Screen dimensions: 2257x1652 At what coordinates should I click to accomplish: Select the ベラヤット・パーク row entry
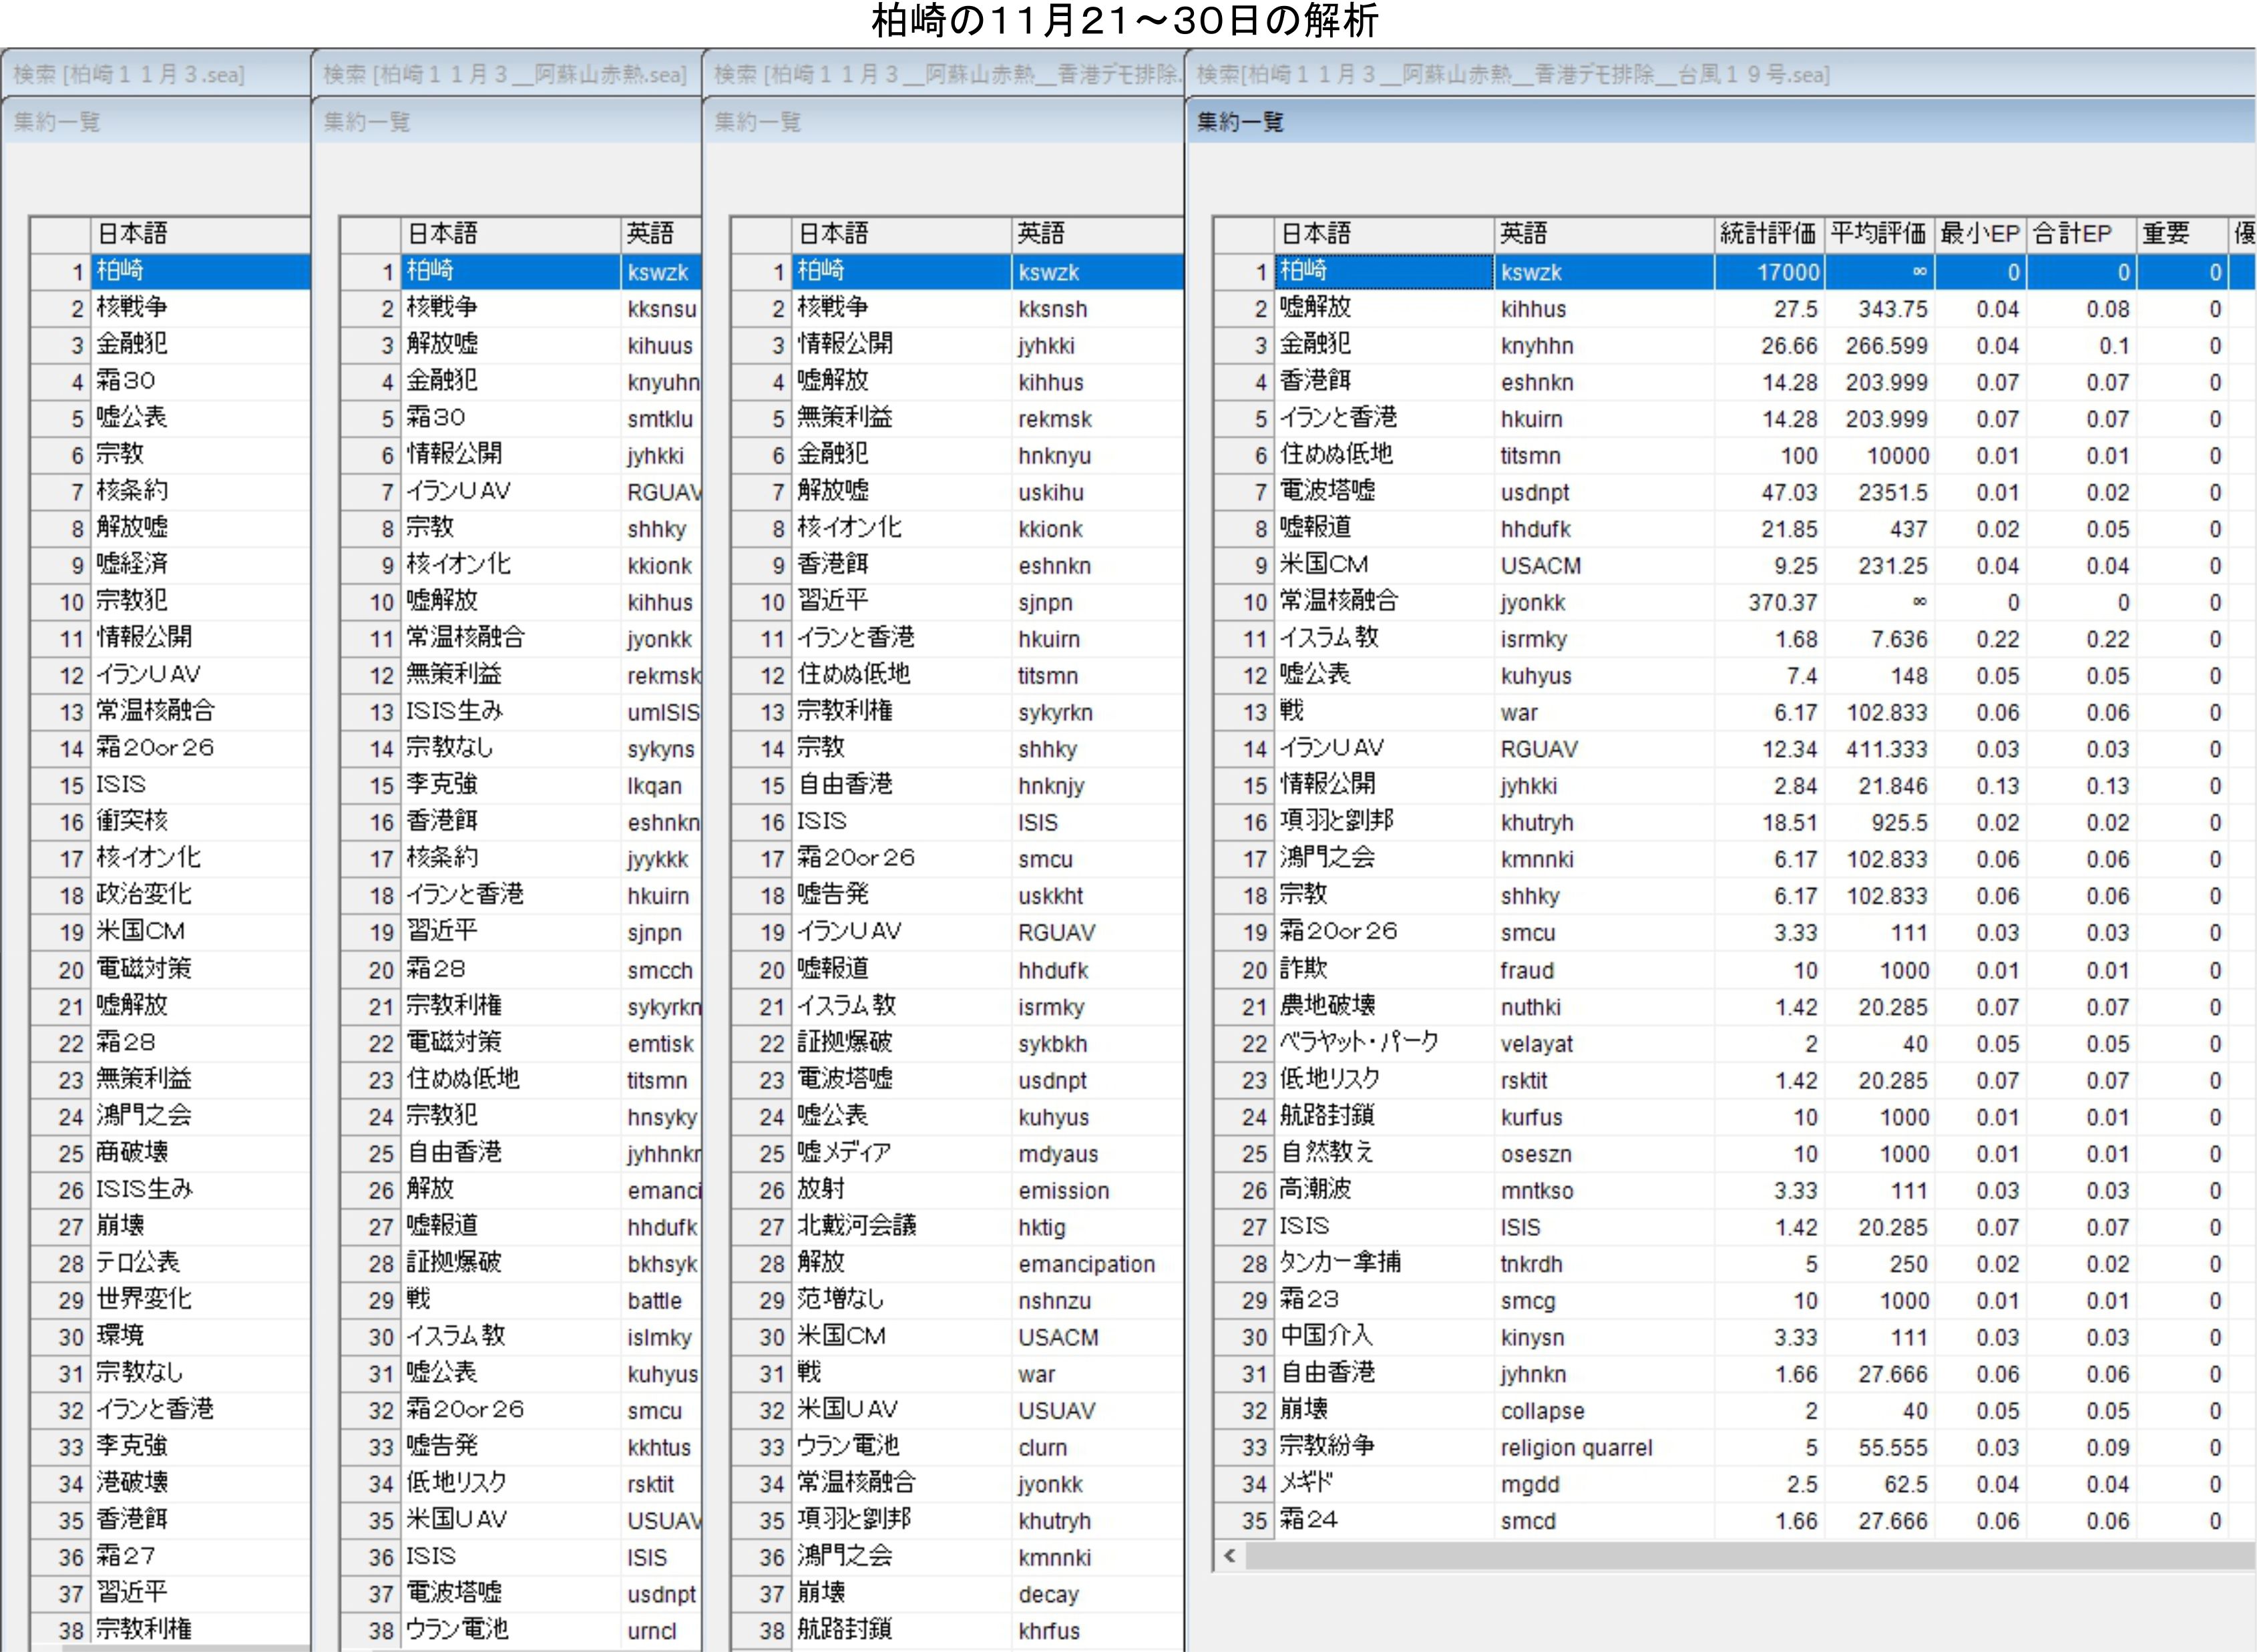pos(1359,1042)
